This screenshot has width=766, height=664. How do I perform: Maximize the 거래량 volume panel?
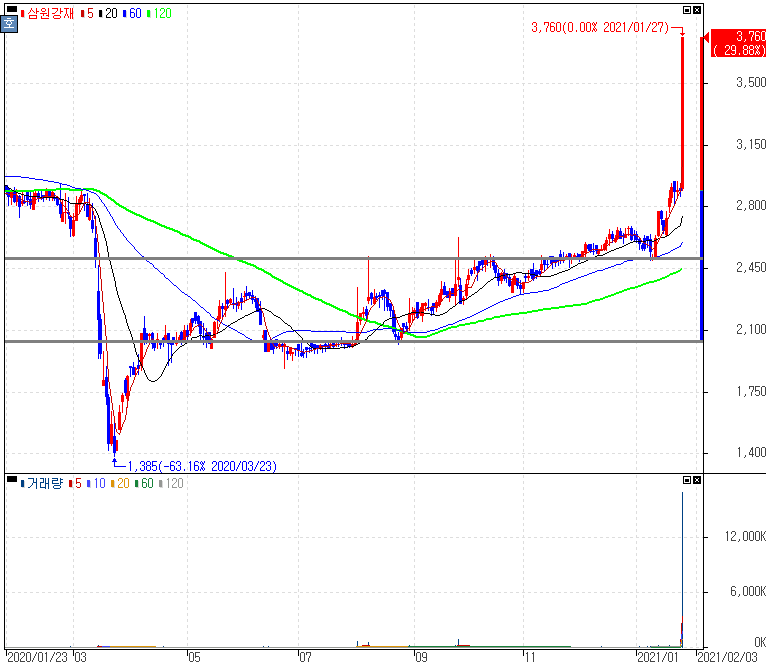(687, 480)
